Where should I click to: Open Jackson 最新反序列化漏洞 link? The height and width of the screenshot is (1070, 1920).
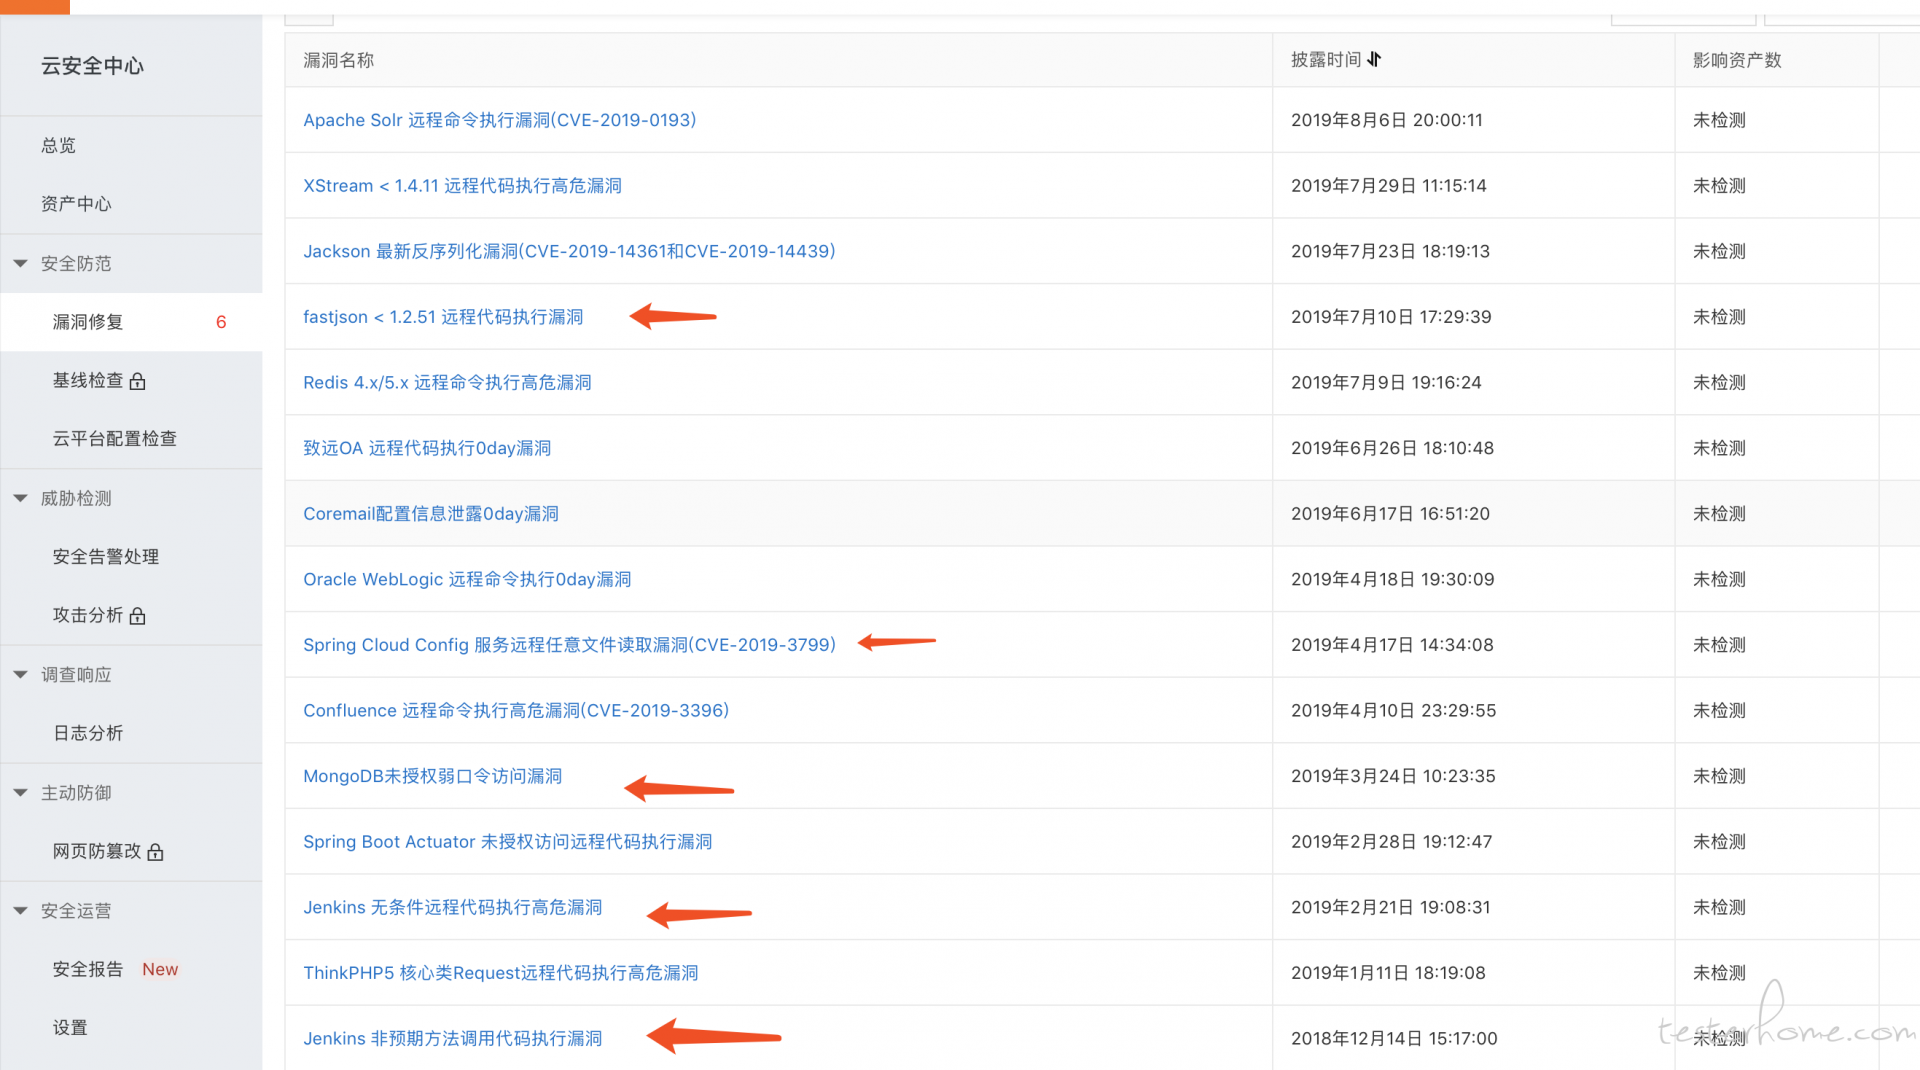(569, 251)
